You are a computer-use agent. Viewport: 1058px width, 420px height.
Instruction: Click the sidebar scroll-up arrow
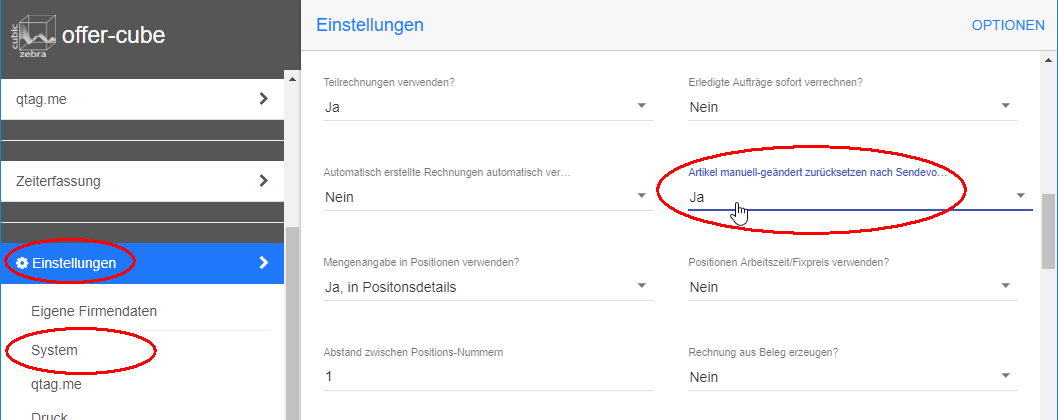click(x=292, y=78)
